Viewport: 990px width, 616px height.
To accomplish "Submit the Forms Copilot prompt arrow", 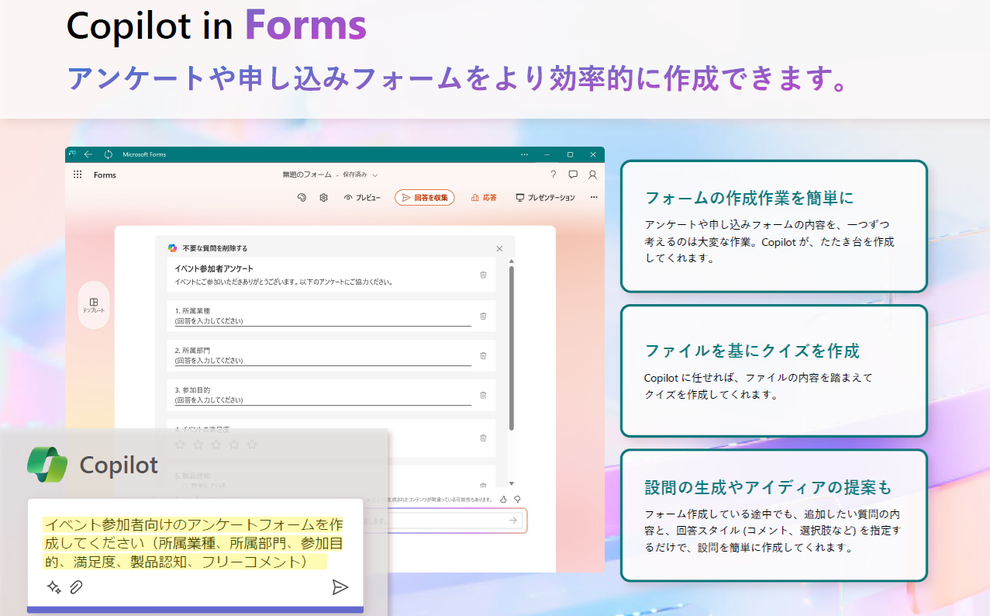I will tap(513, 521).
